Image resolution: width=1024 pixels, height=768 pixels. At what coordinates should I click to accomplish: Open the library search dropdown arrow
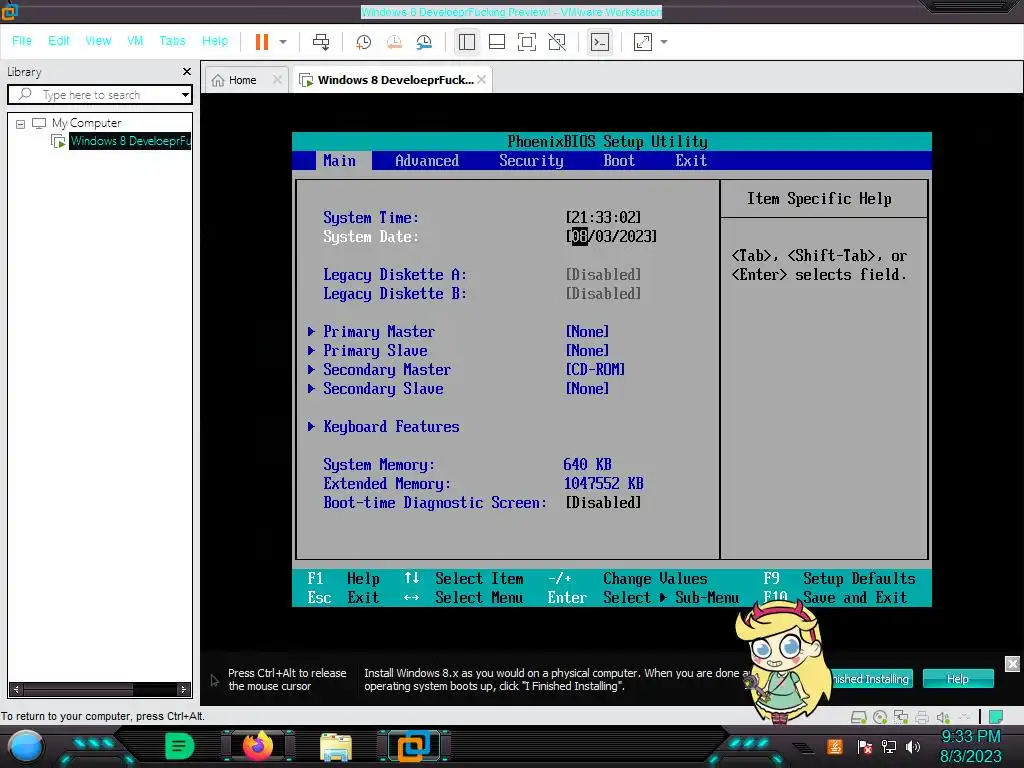185,95
